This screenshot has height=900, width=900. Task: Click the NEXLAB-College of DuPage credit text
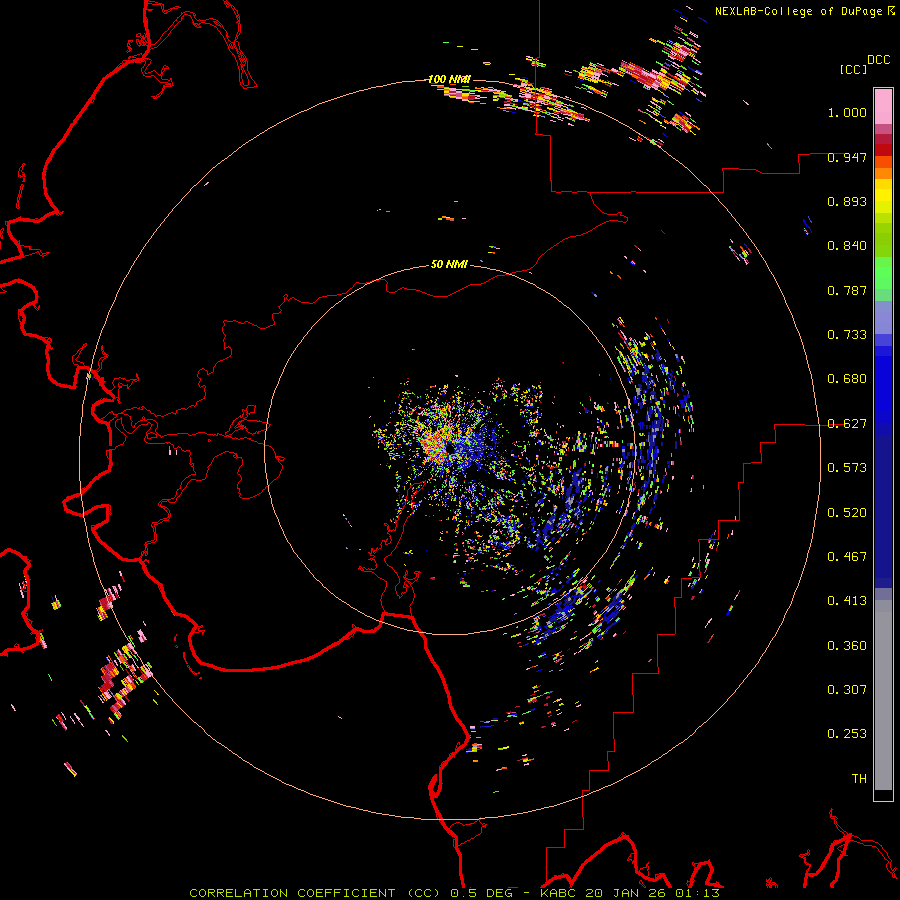coord(805,11)
